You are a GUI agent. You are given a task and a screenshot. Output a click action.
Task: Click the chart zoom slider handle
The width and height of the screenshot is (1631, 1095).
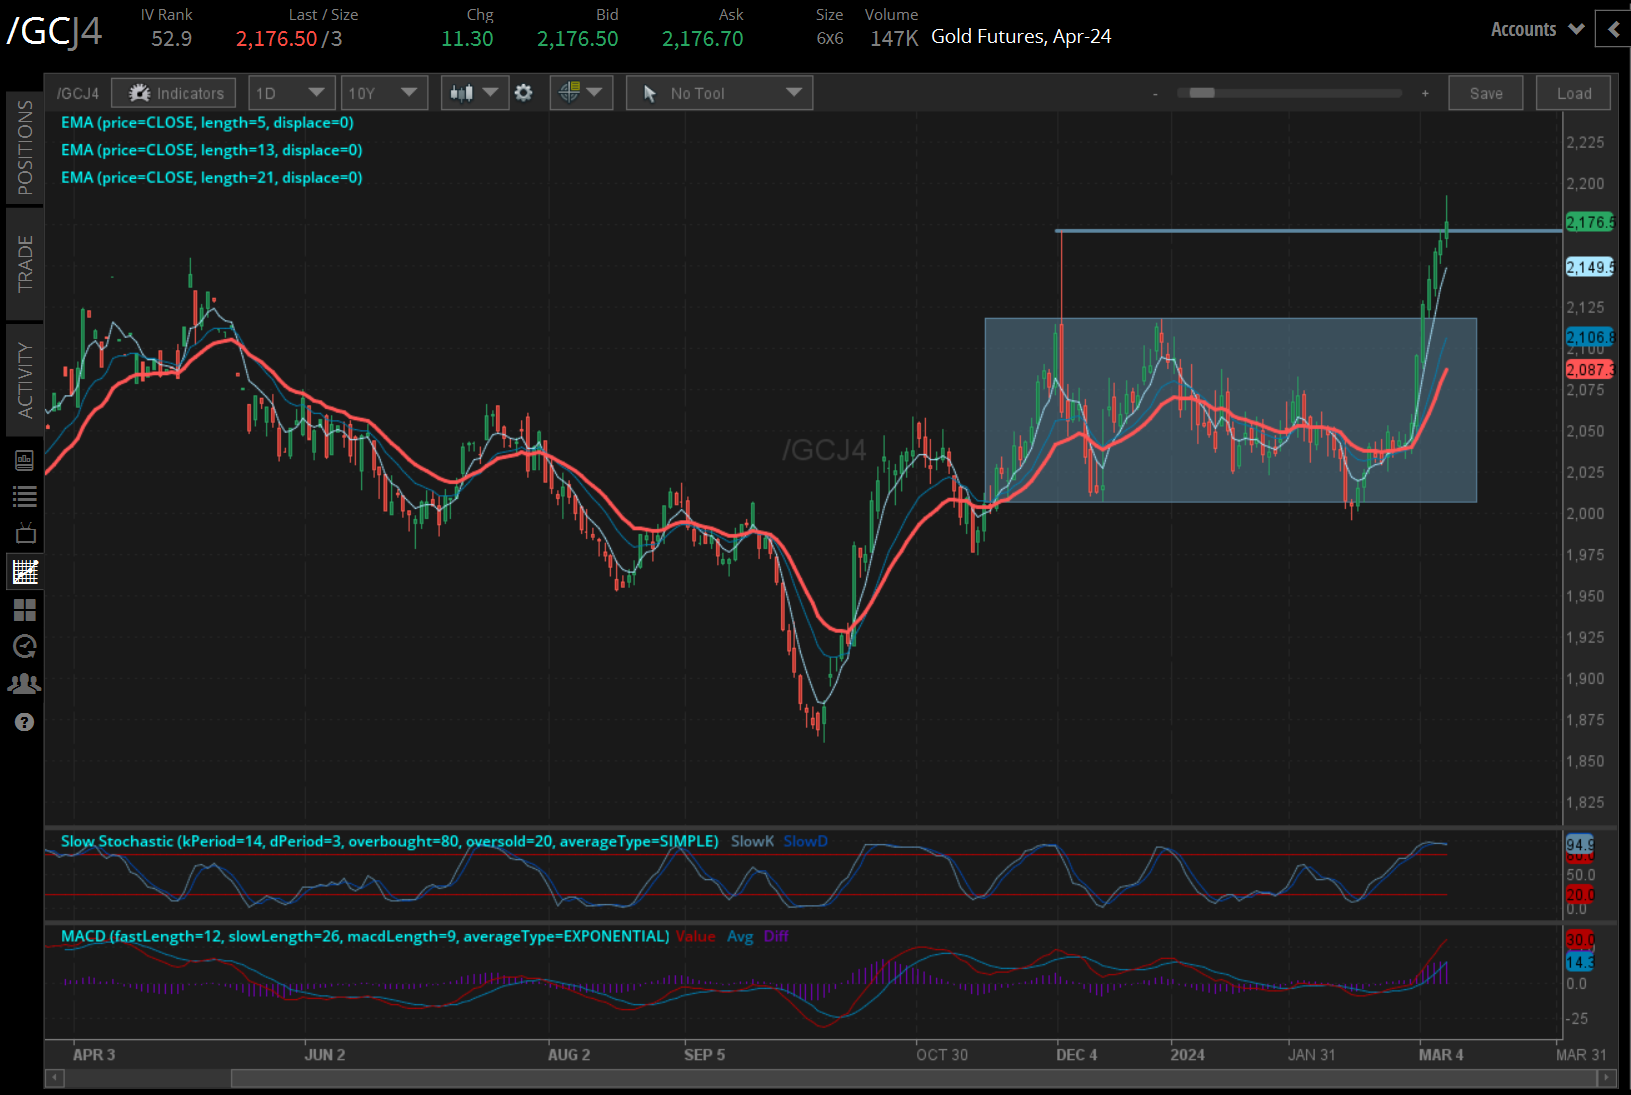(x=1202, y=93)
